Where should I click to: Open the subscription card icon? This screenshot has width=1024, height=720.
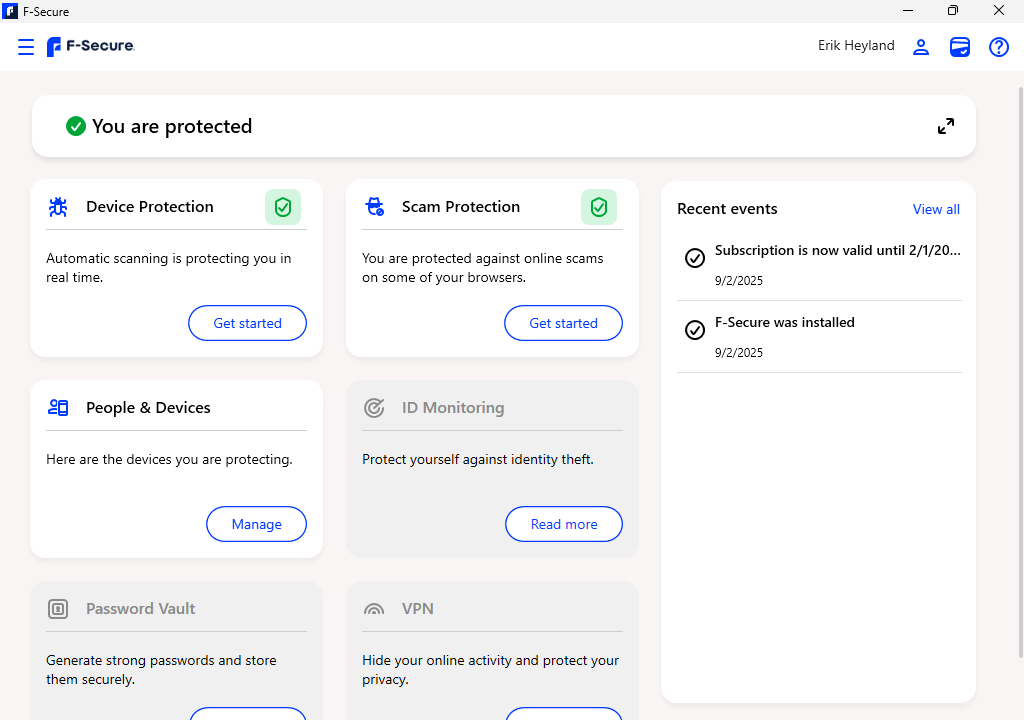(960, 47)
